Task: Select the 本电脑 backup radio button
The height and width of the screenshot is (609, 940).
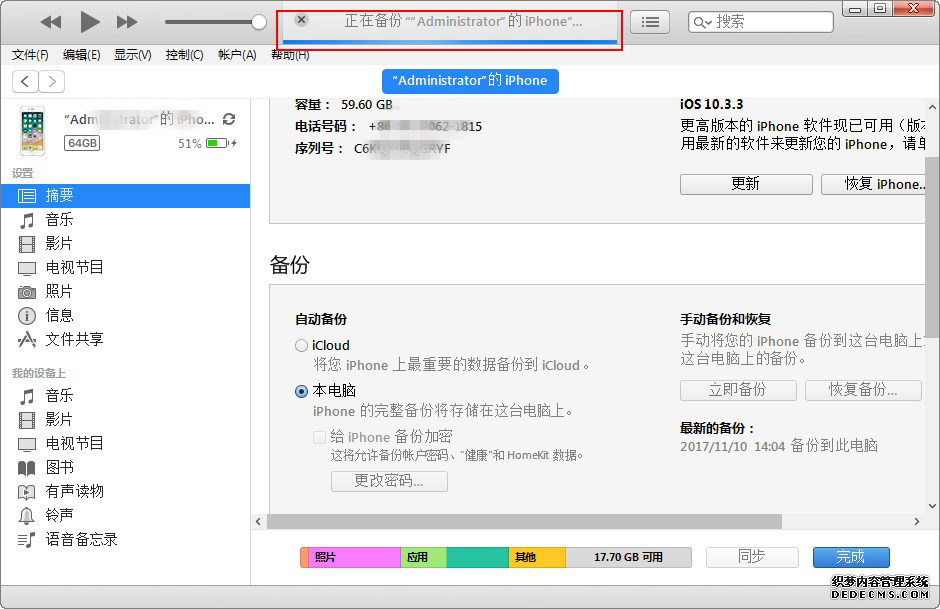Action: [302, 391]
